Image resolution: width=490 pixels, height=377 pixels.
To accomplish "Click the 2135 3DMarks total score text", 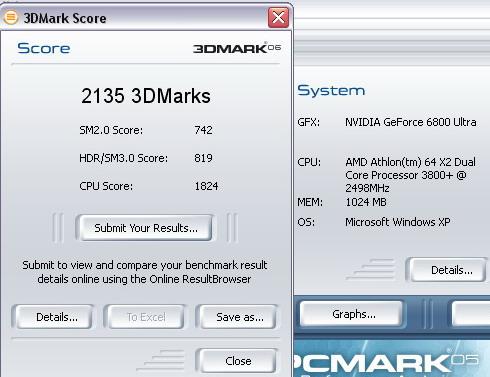I will point(146,96).
